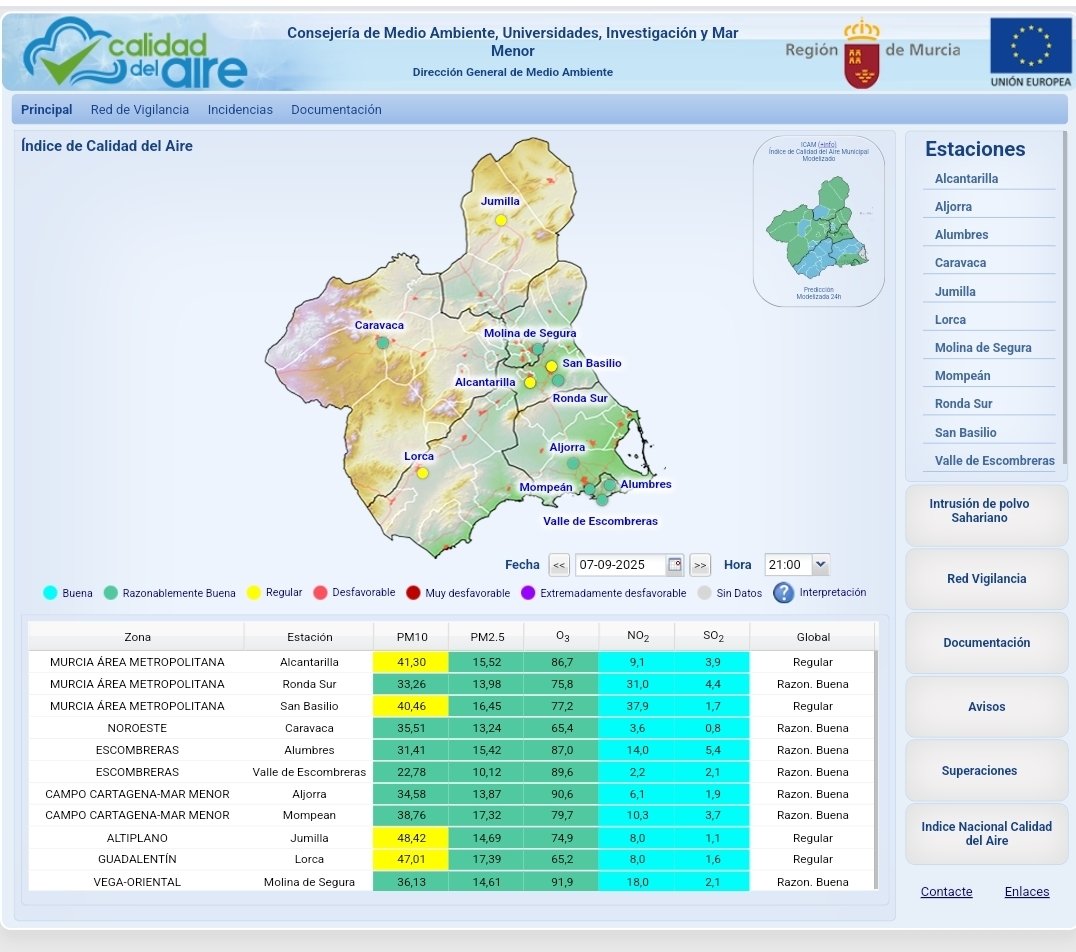The image size is (1076, 952).
Task: Open the Red de Vigilancia tab
Action: coord(142,110)
